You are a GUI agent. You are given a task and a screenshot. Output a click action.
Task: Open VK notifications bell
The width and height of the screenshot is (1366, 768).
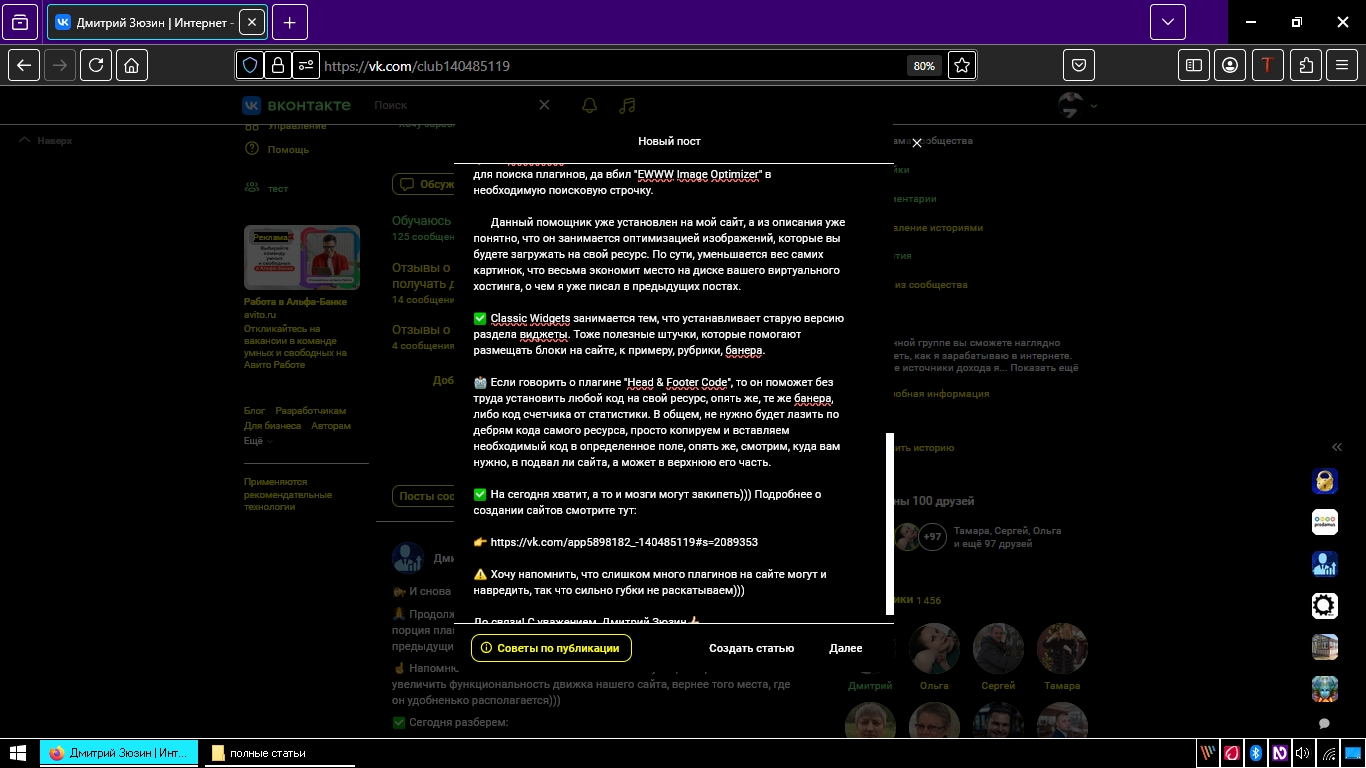pyautogui.click(x=589, y=105)
